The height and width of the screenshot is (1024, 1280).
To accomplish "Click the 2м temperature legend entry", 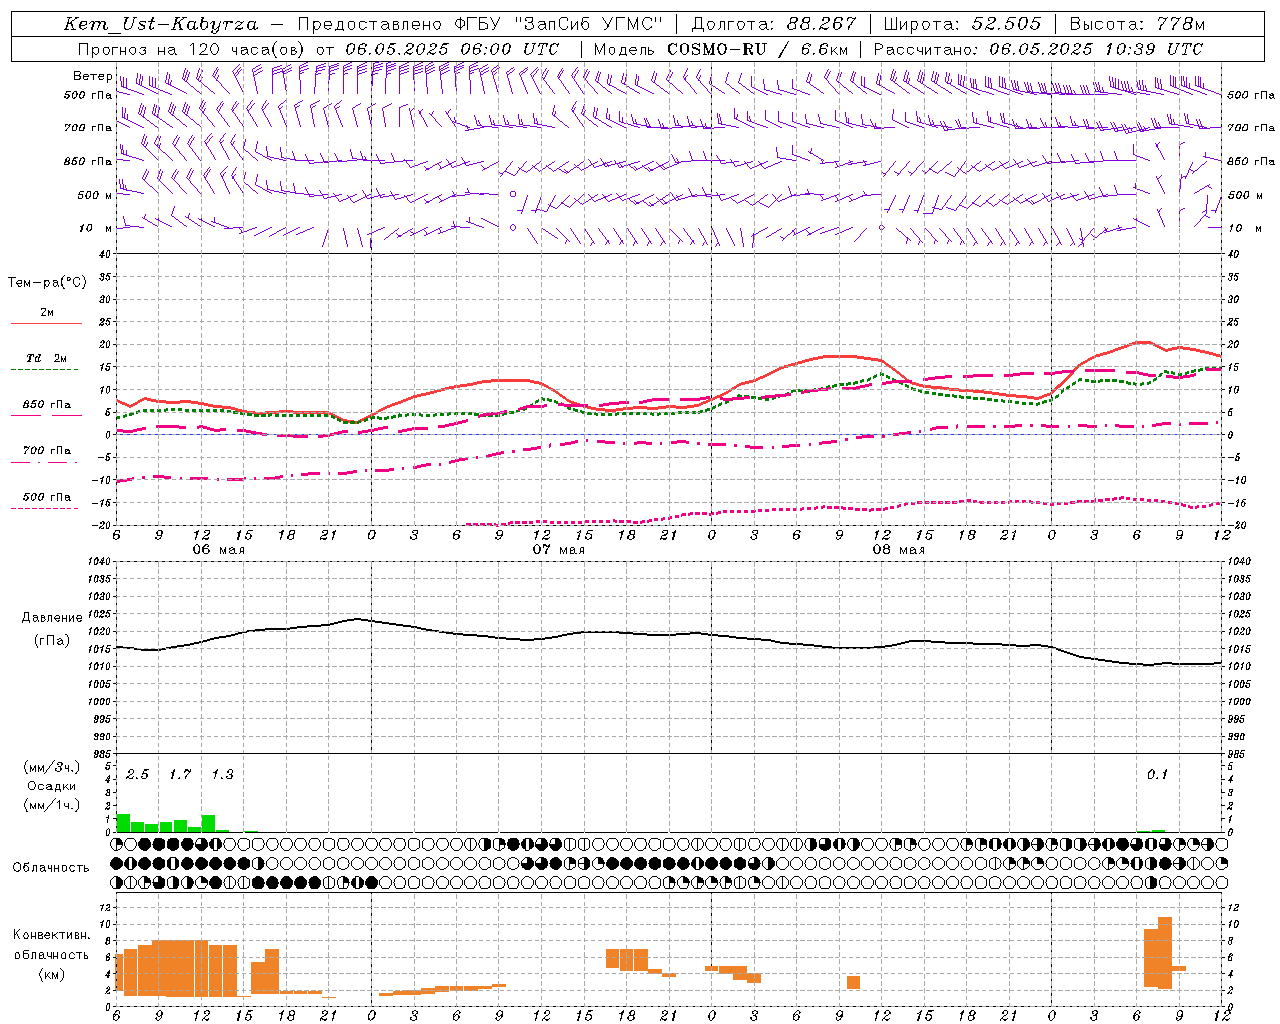I will (x=47, y=313).
